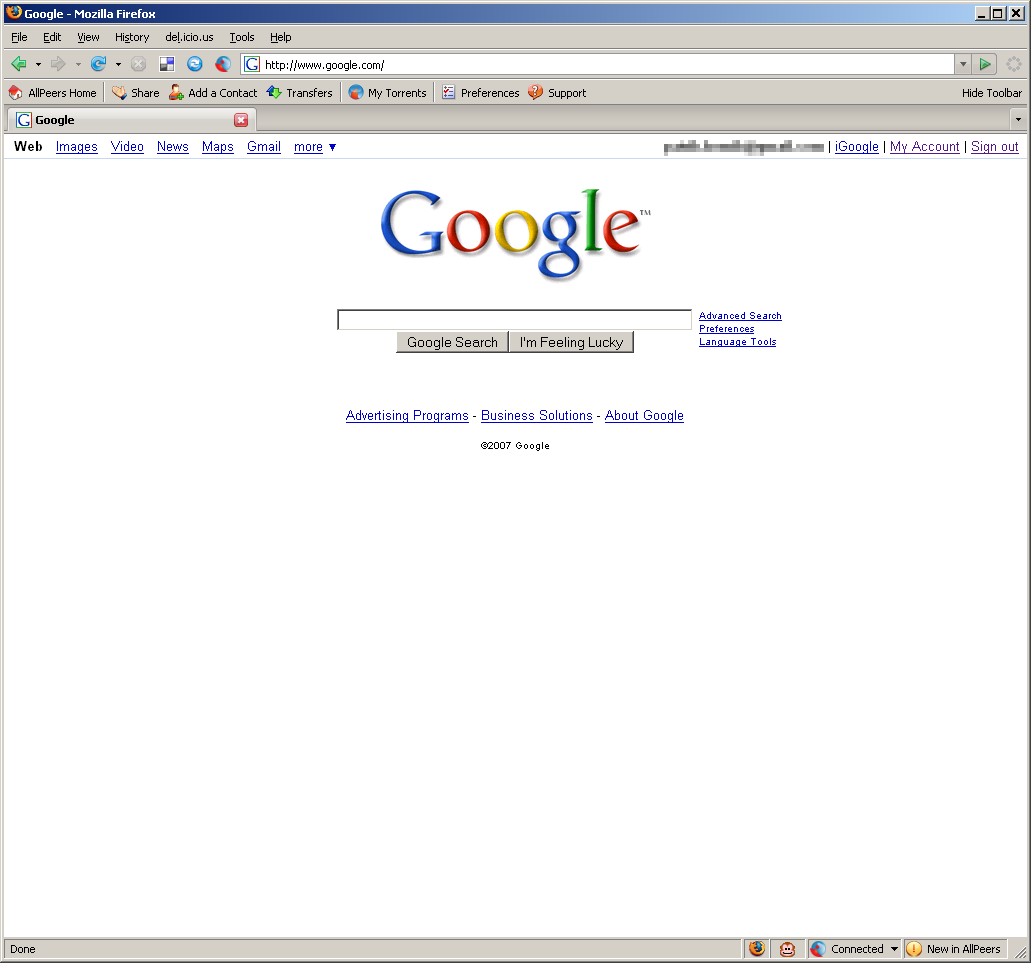Click the AllPeers icon in the navigation toolbar
Screen dimensions: 1031x963
pos(223,64)
